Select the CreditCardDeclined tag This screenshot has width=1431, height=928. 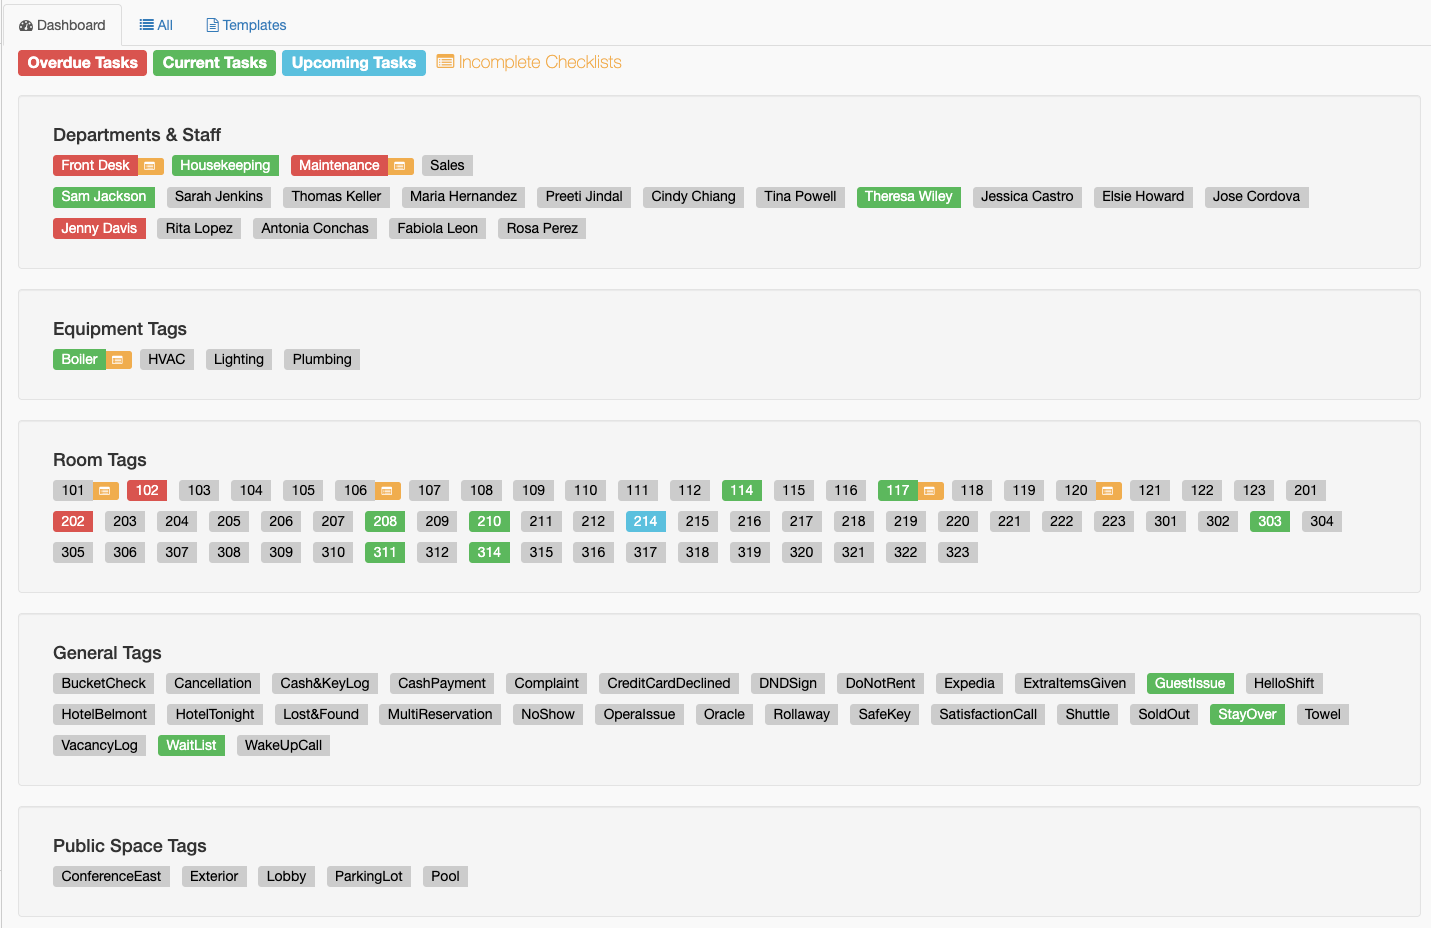click(x=669, y=684)
